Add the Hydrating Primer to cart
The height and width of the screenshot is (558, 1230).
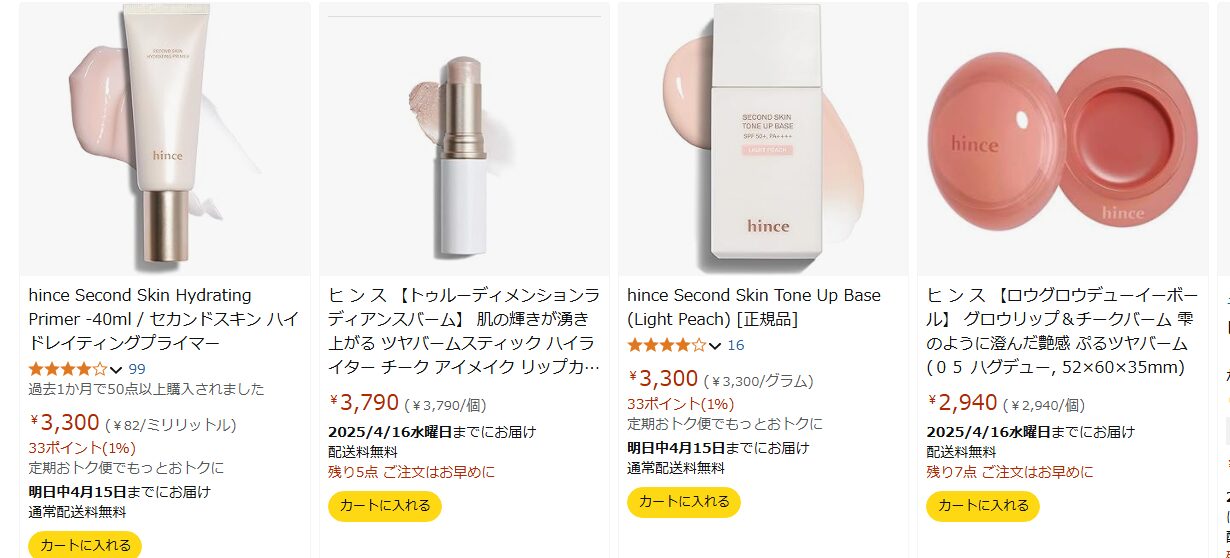[x=85, y=545]
